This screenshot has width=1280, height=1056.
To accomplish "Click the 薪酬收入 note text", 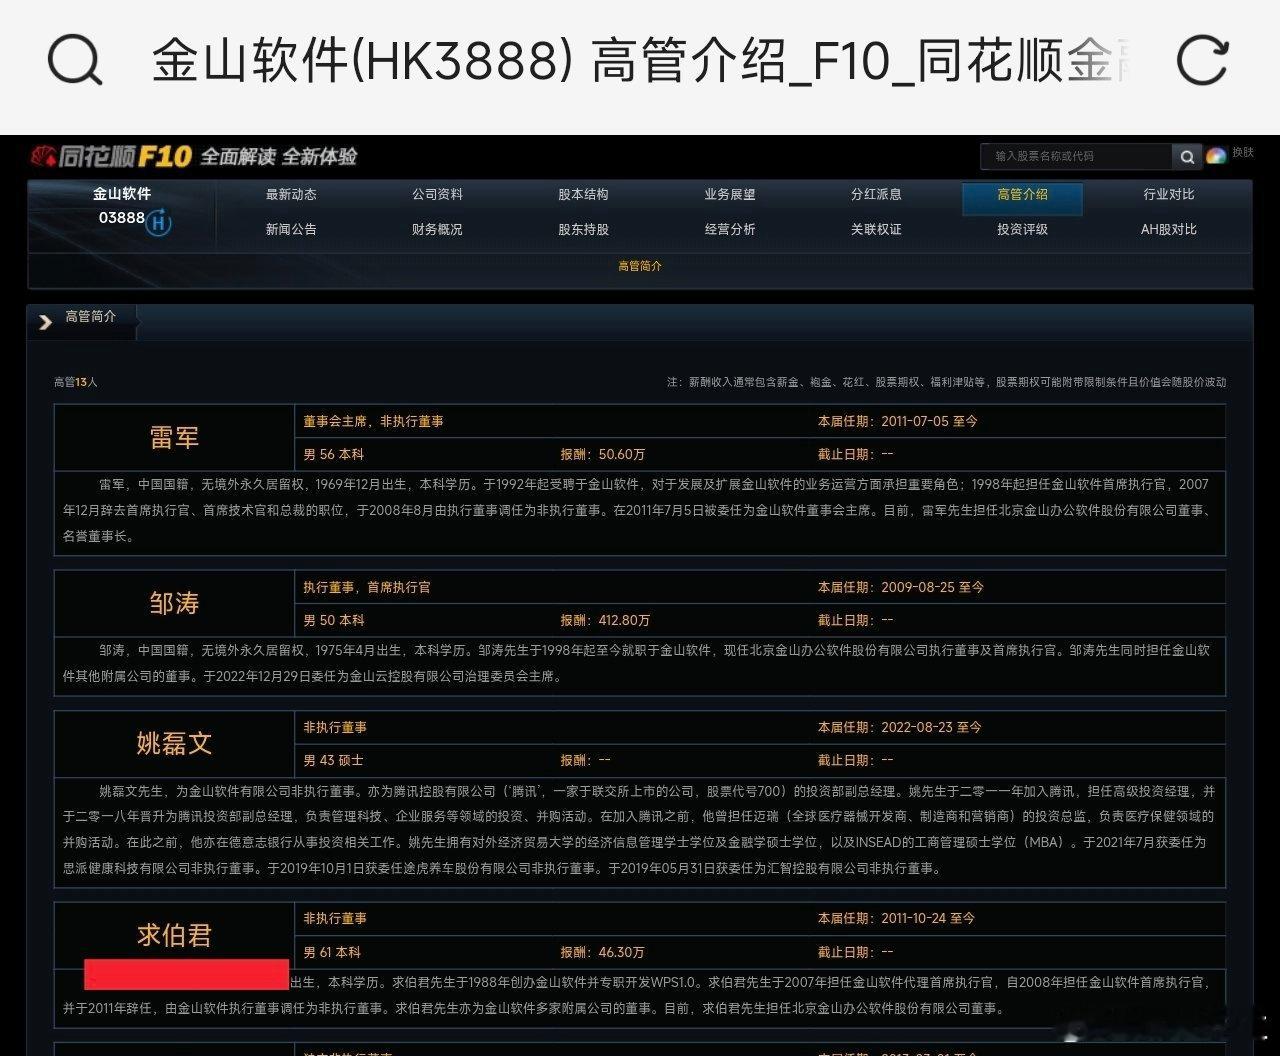I will 946,382.
